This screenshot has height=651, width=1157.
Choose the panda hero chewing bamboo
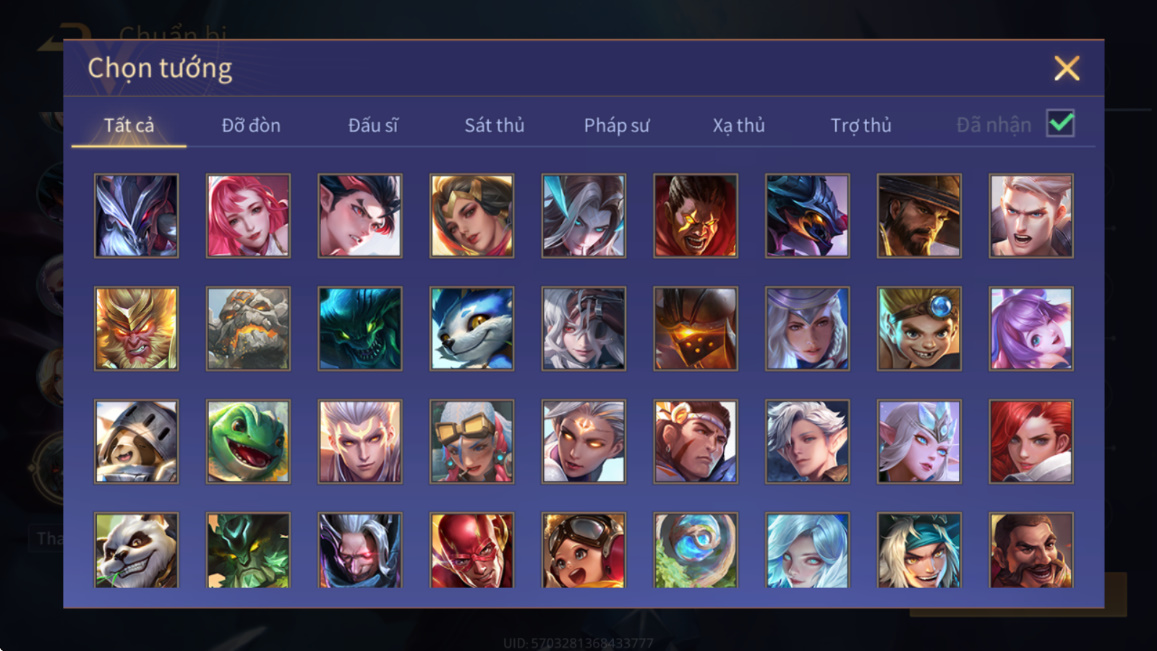pos(137,551)
